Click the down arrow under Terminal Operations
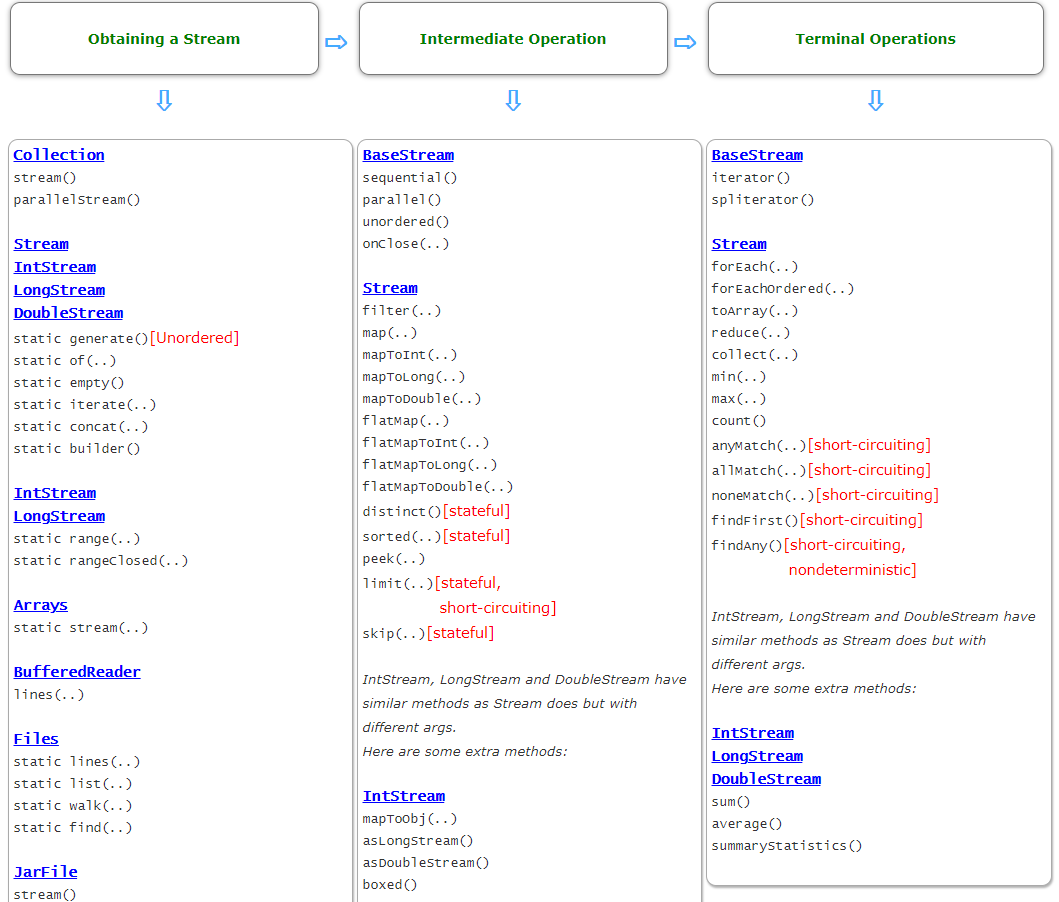1059x902 pixels. (875, 101)
